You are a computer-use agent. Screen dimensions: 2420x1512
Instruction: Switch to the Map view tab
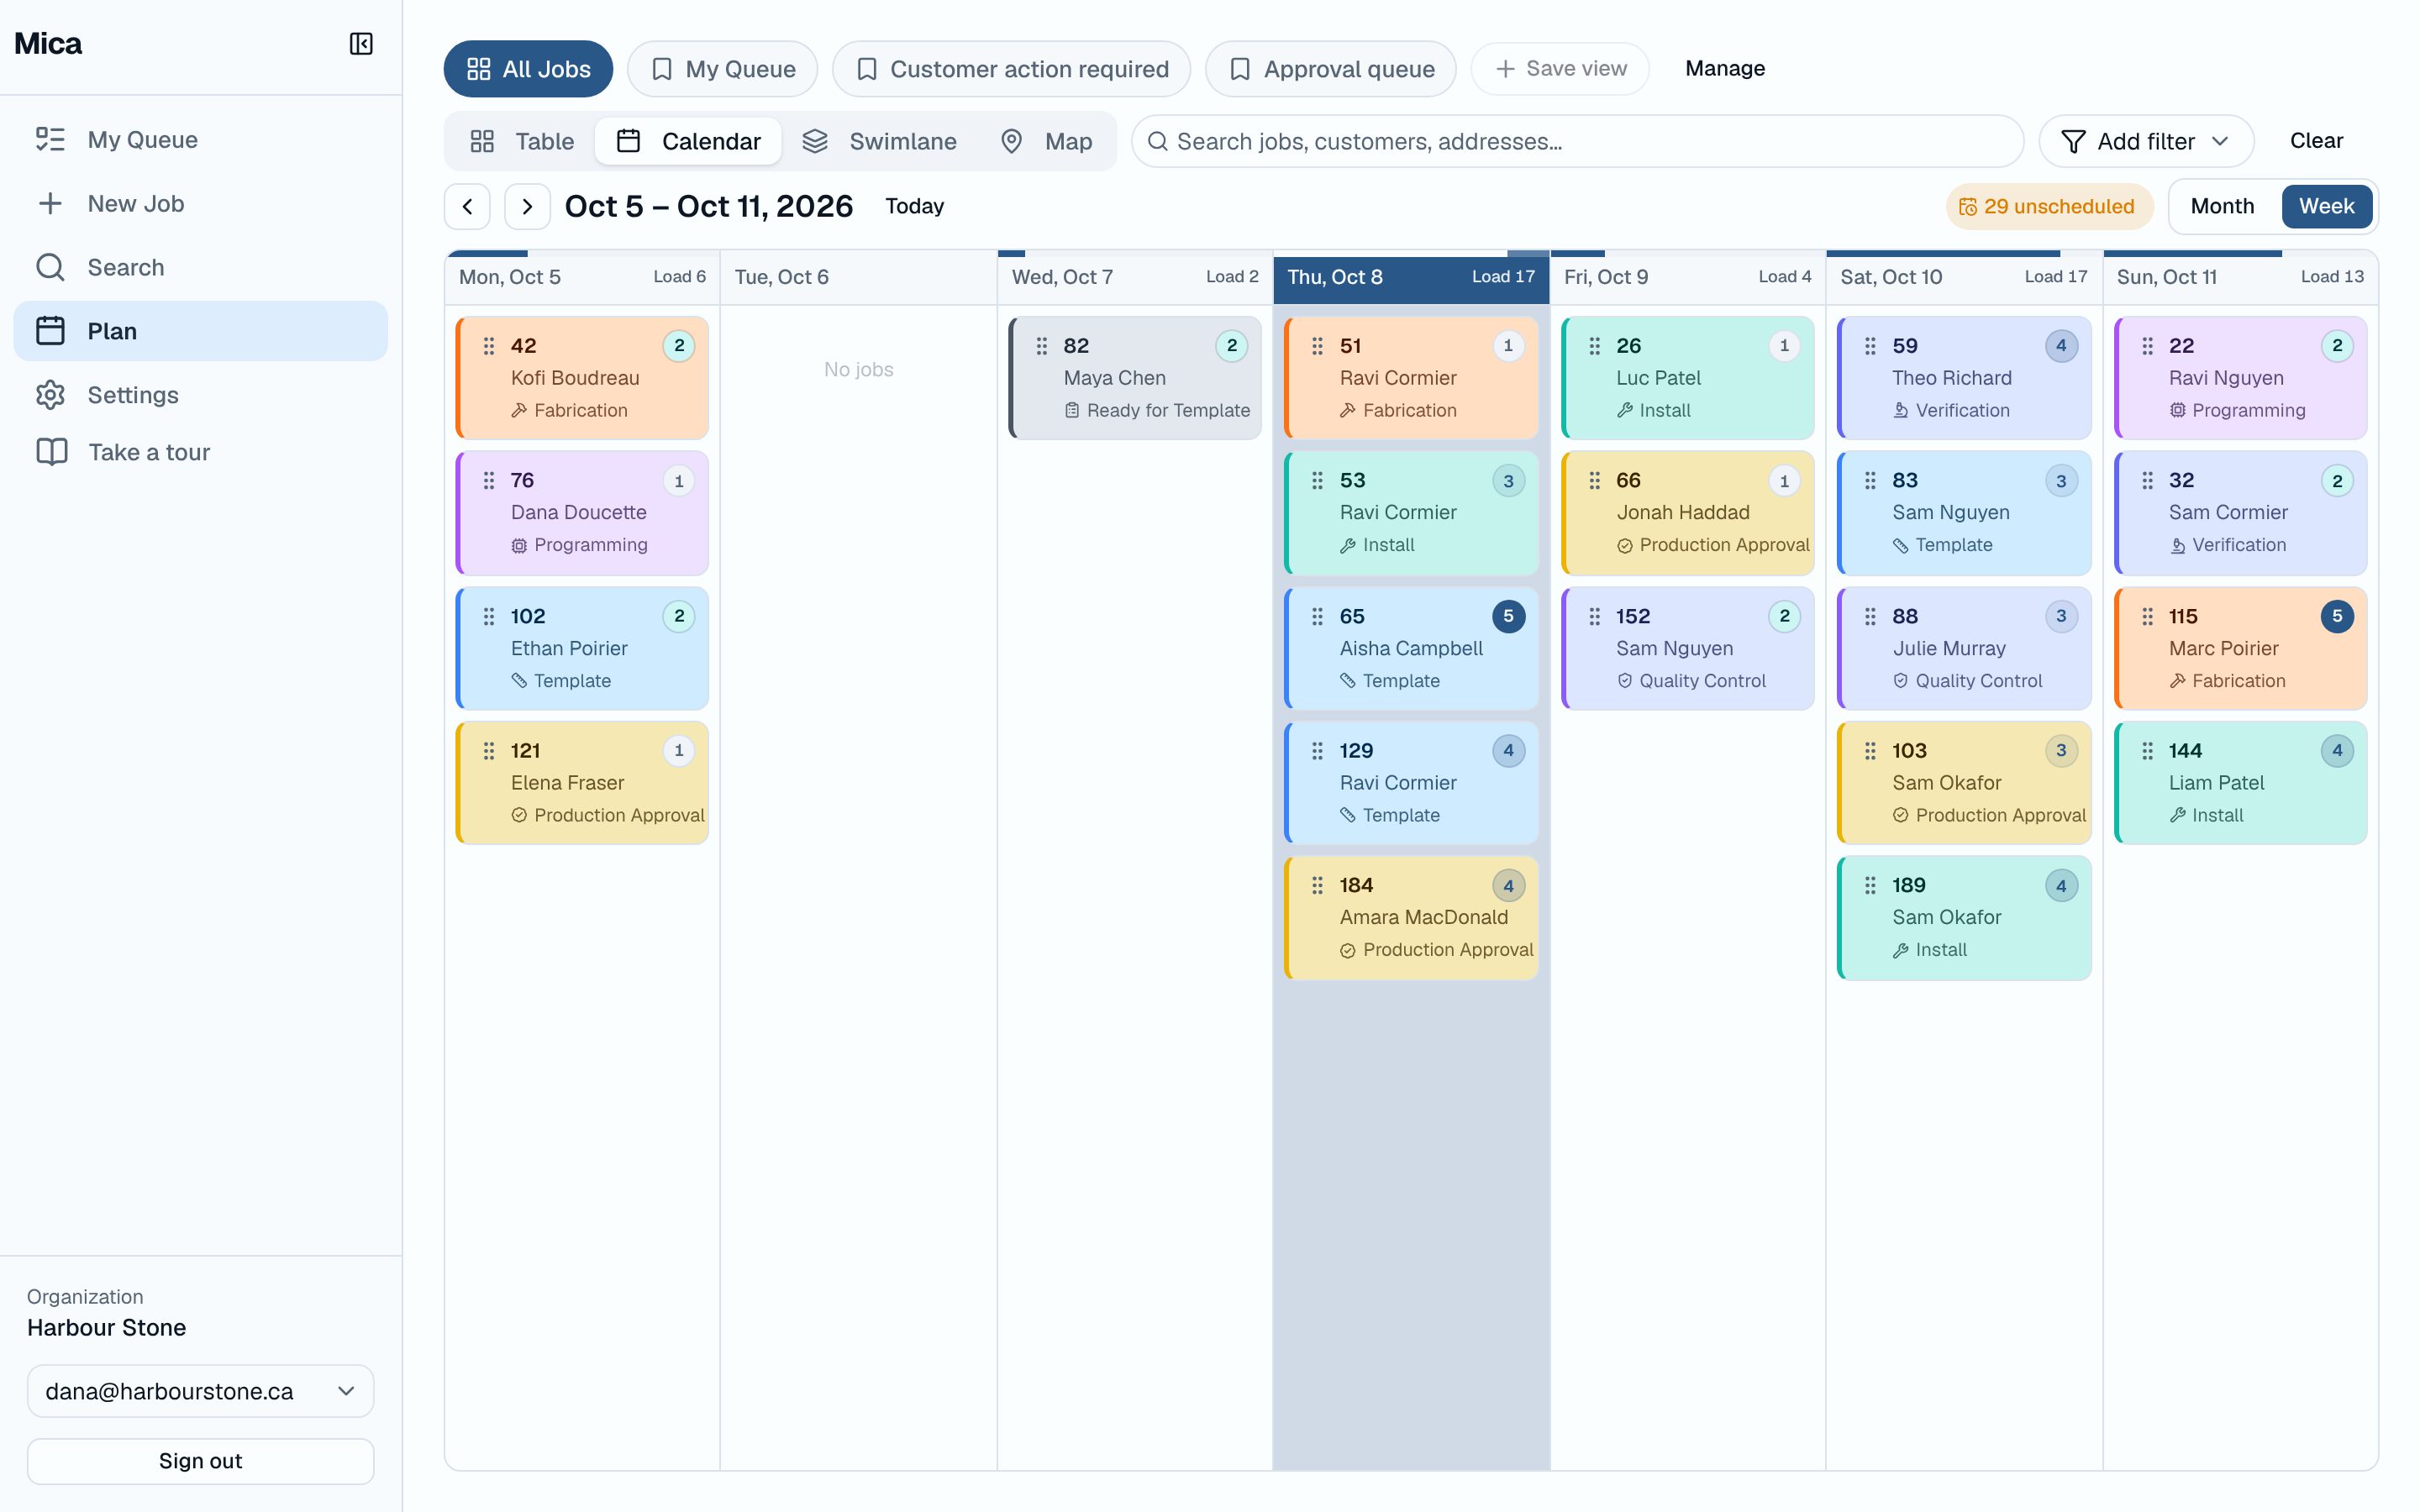1047,141
